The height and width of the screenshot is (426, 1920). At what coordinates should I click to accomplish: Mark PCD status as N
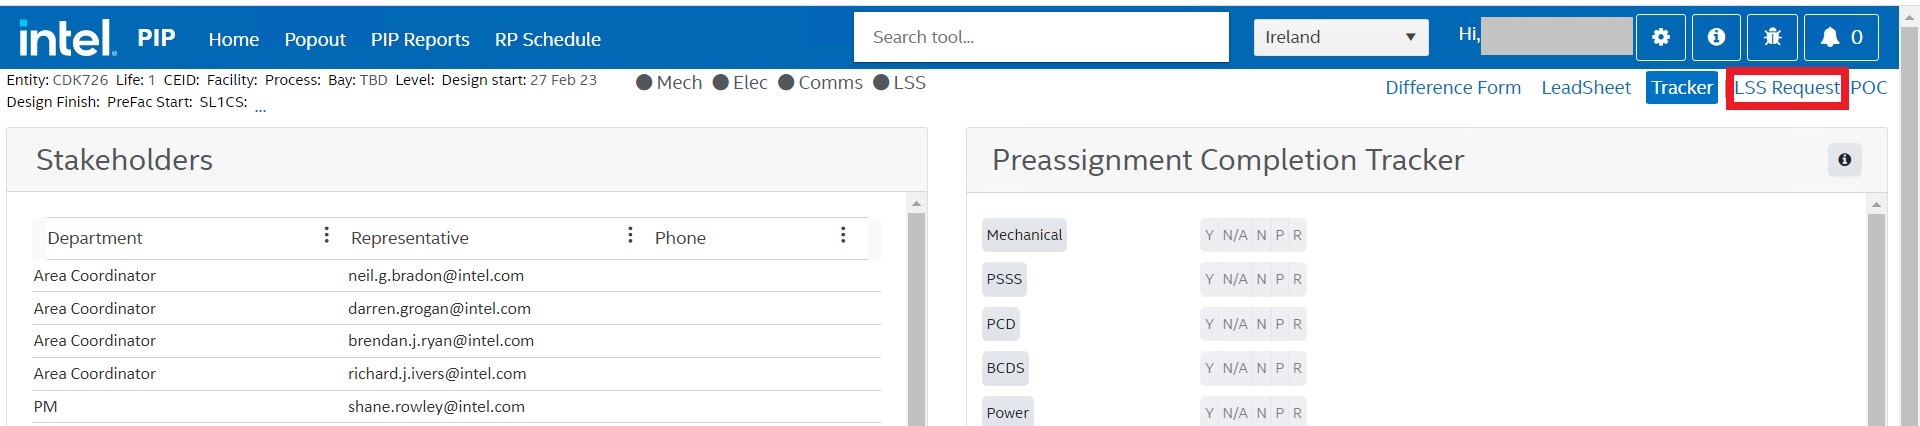coord(1261,324)
